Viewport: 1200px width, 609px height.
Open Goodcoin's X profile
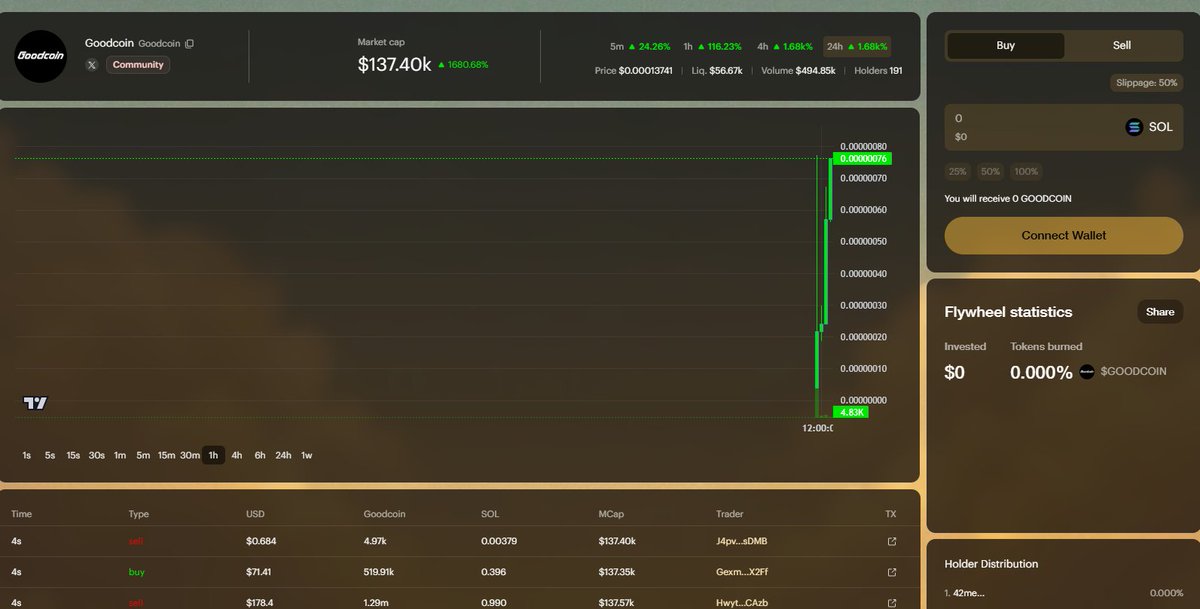(91, 64)
